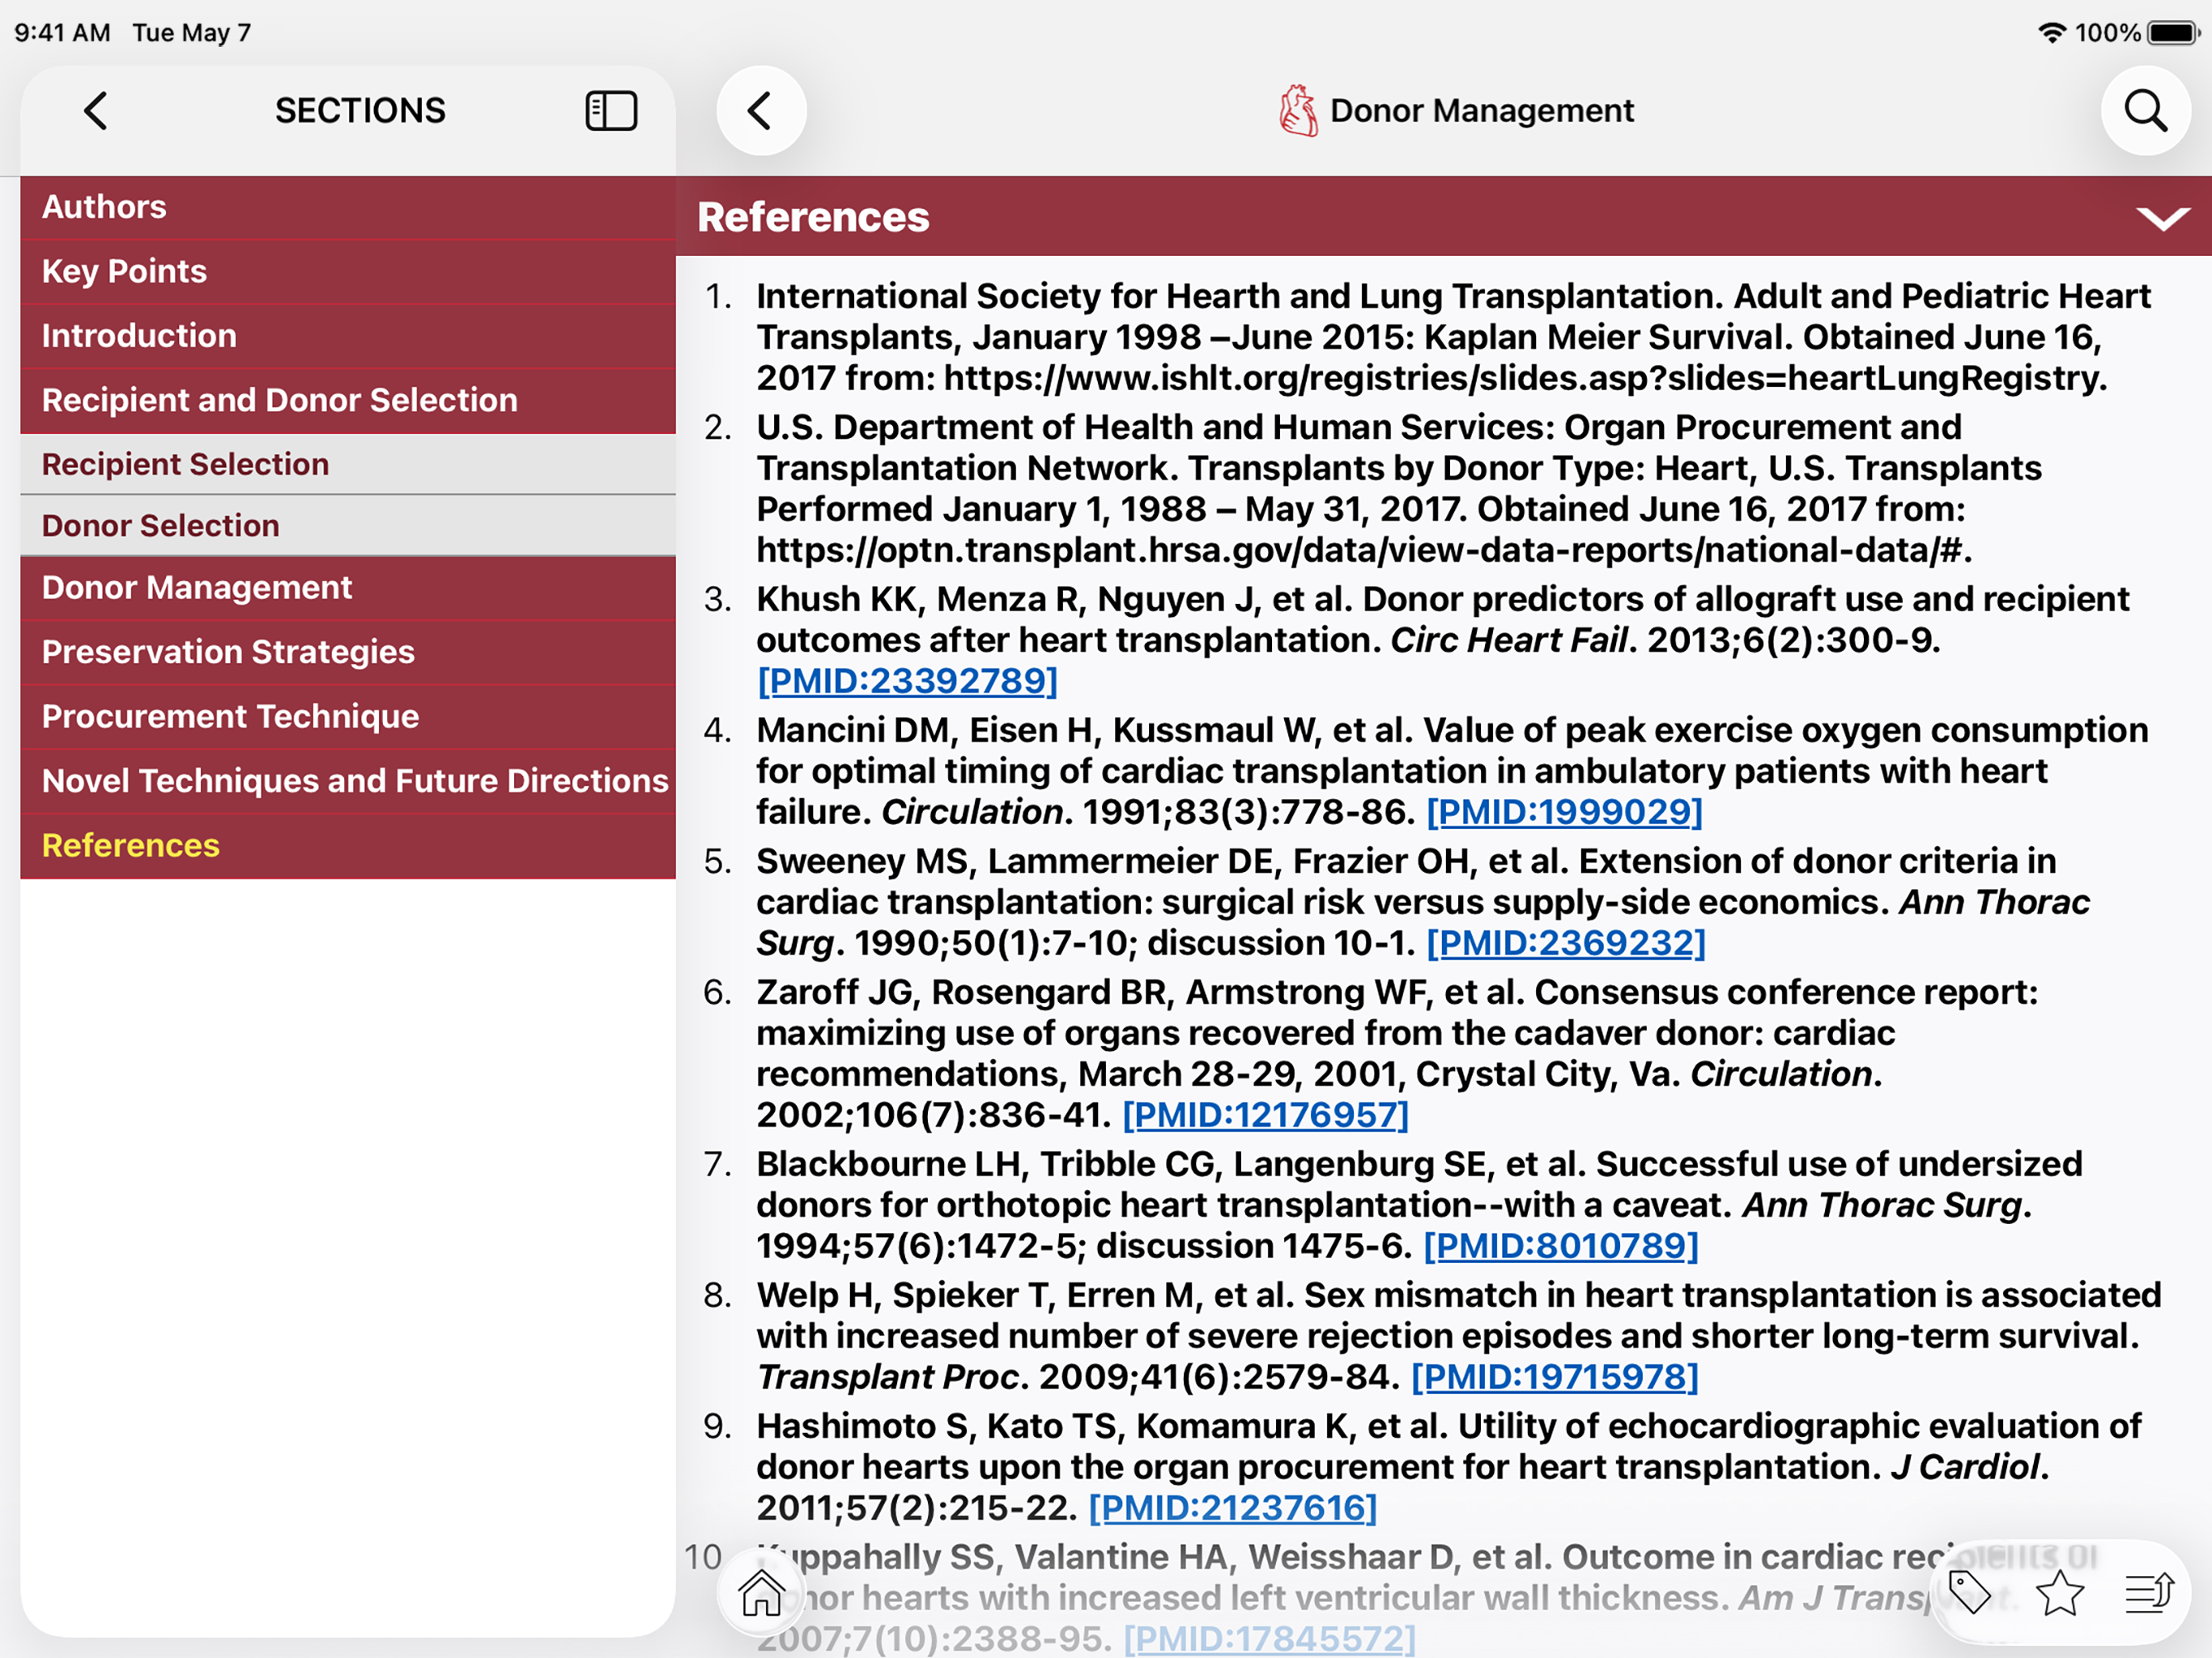Open link PMID:2369232
This screenshot has width=2212, height=1658.
1565,943
